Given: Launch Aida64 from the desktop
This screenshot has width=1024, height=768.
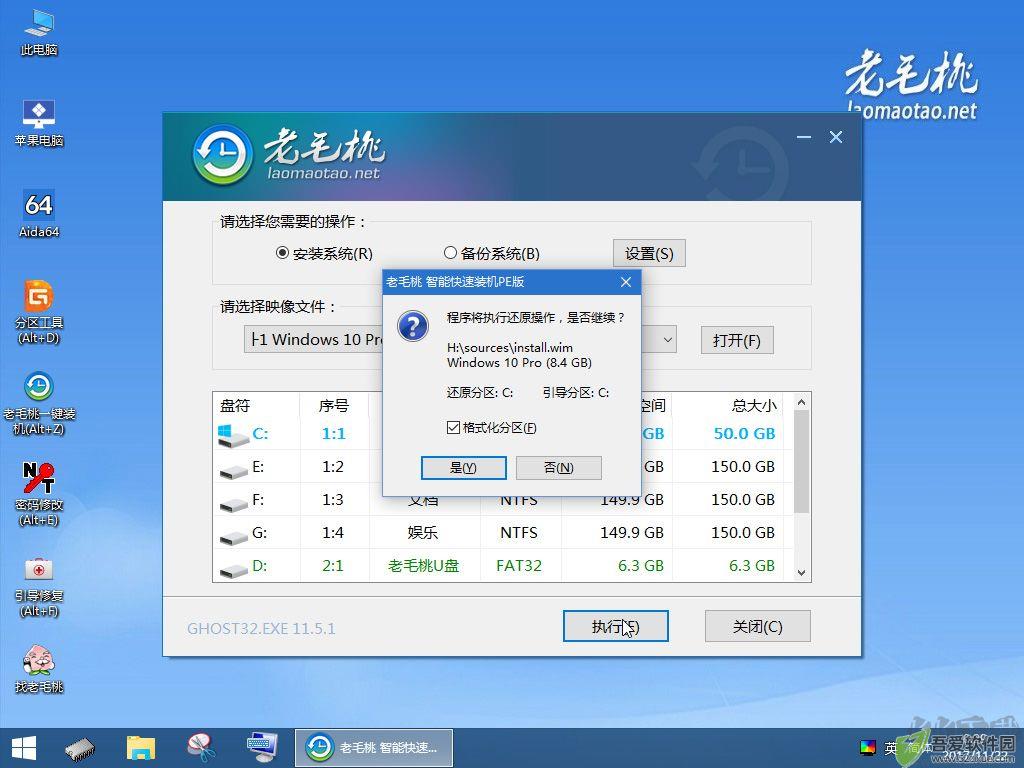Looking at the screenshot, I should click(39, 214).
